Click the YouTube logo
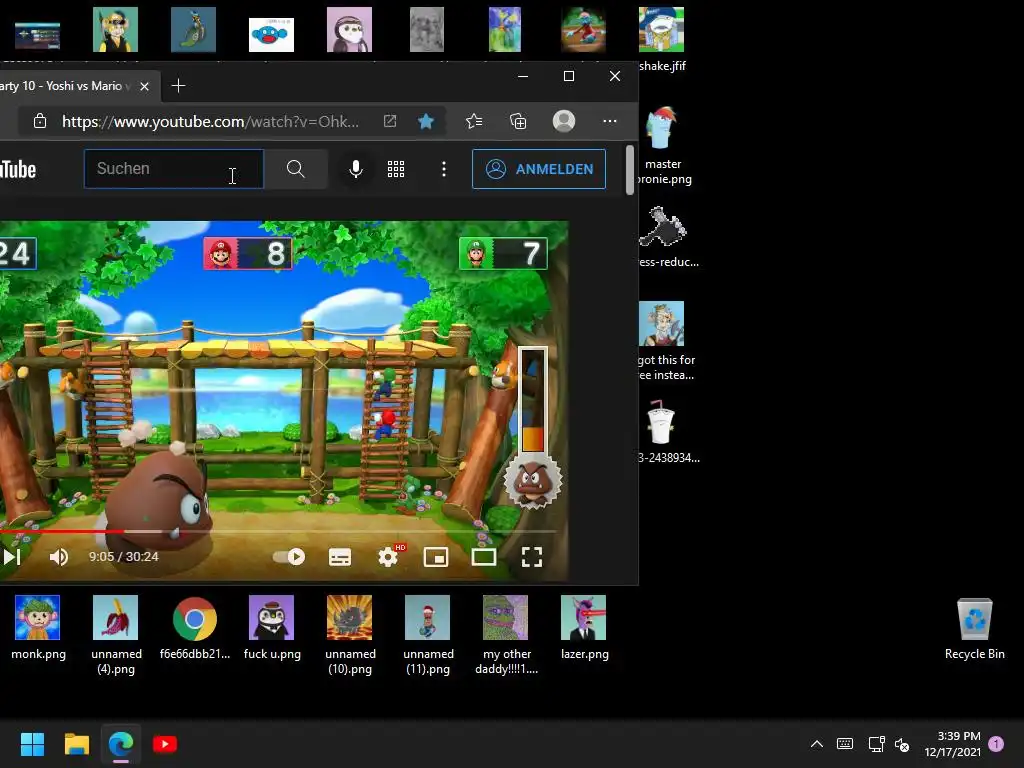The width and height of the screenshot is (1024, 768). click(18, 169)
